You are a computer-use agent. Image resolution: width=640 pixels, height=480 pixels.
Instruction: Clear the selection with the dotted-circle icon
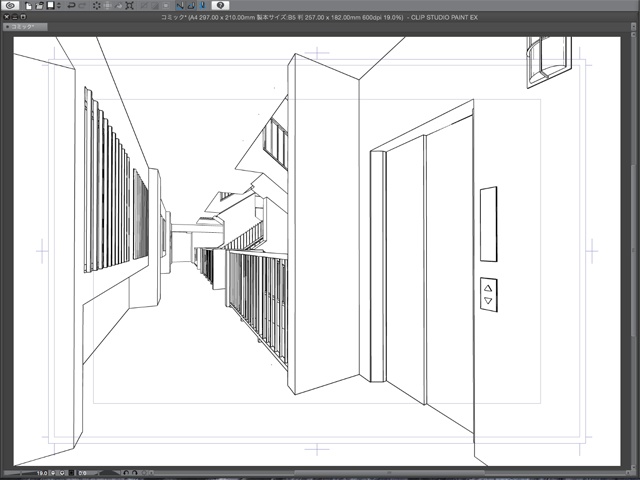(96, 6)
